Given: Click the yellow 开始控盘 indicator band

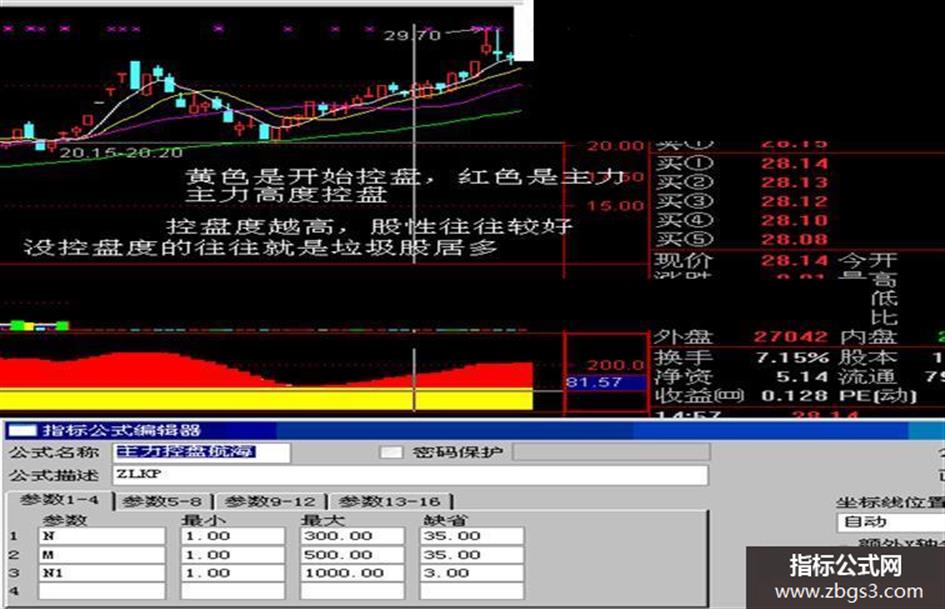Looking at the screenshot, I should [266, 400].
